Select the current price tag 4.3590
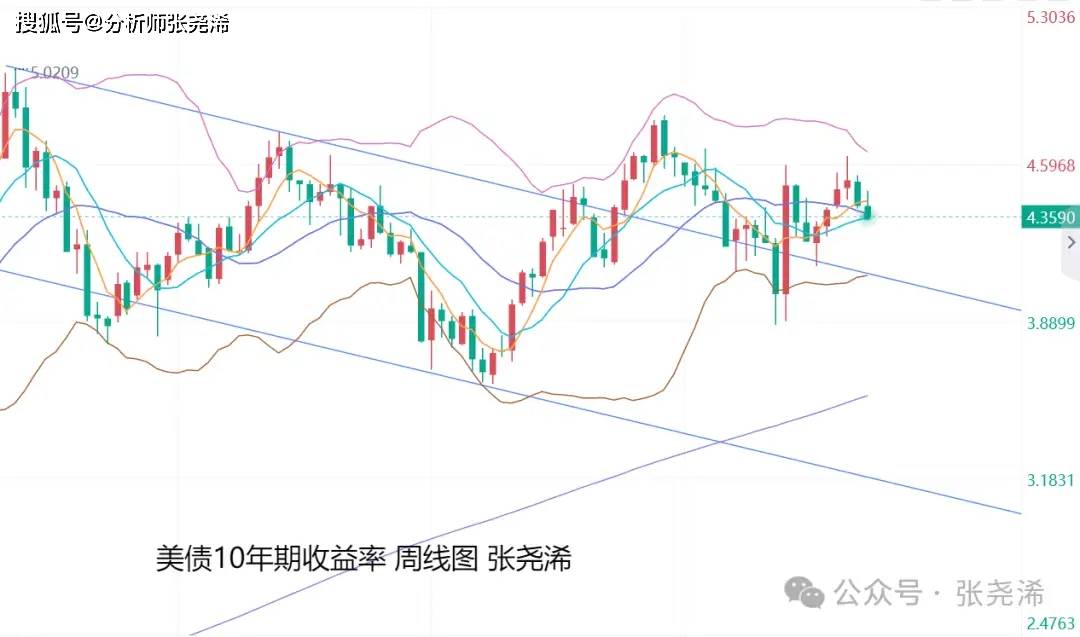 [x=1050, y=218]
